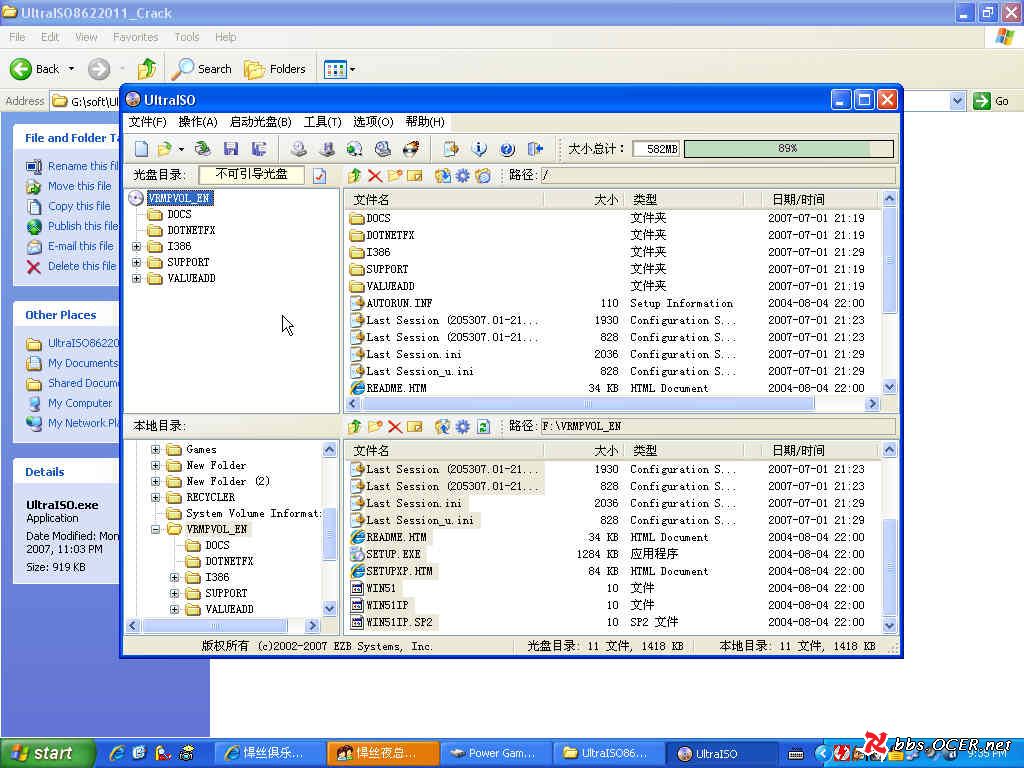The image size is (1024, 768).
Task: Expand New Folder (2) in the local tree
Action: pyautogui.click(x=155, y=481)
